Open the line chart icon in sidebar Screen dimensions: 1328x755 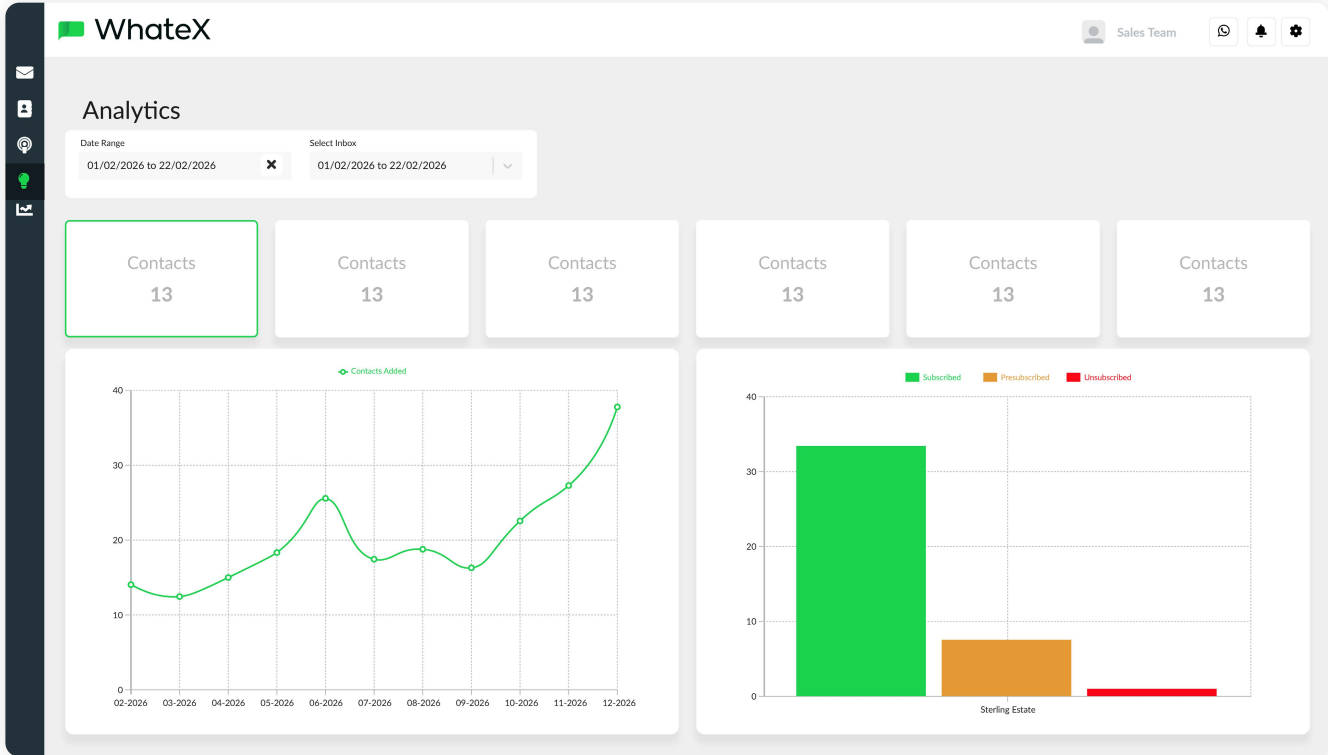click(x=24, y=209)
